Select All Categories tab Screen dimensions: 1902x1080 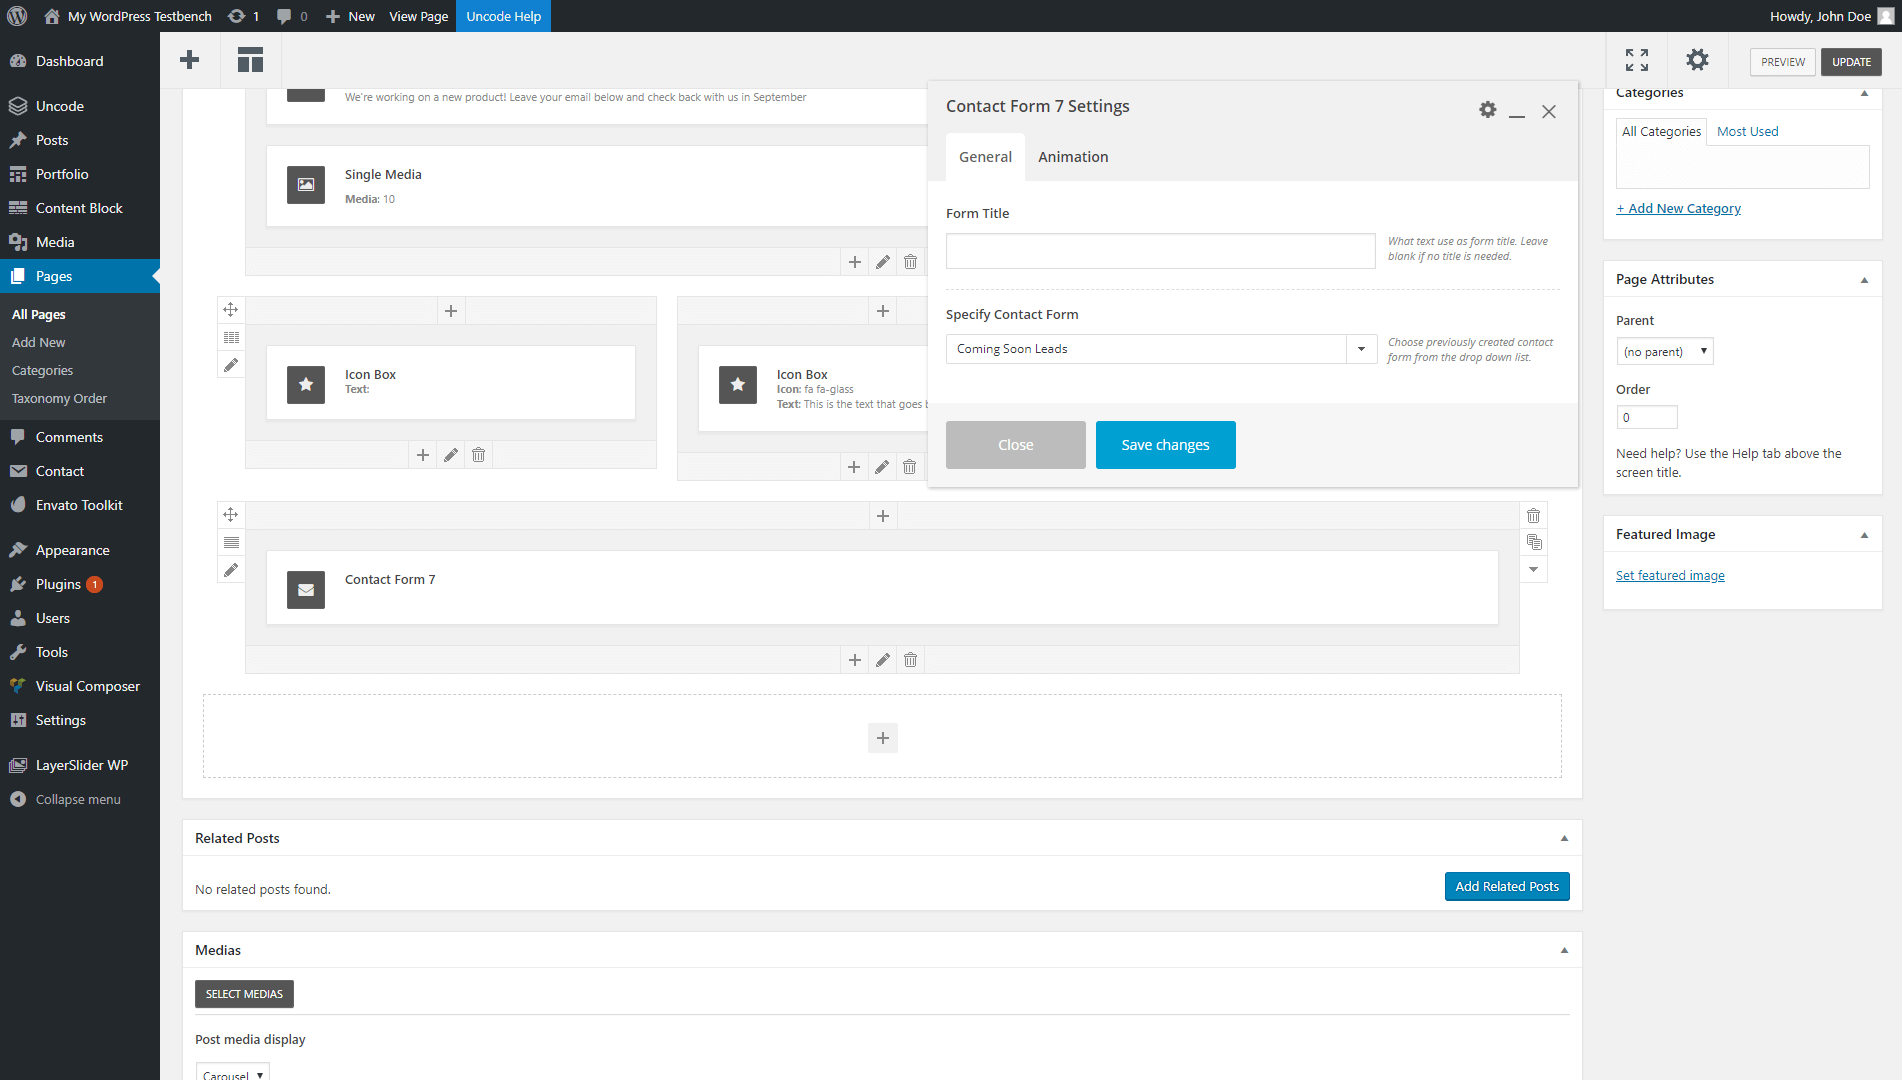1661,132
